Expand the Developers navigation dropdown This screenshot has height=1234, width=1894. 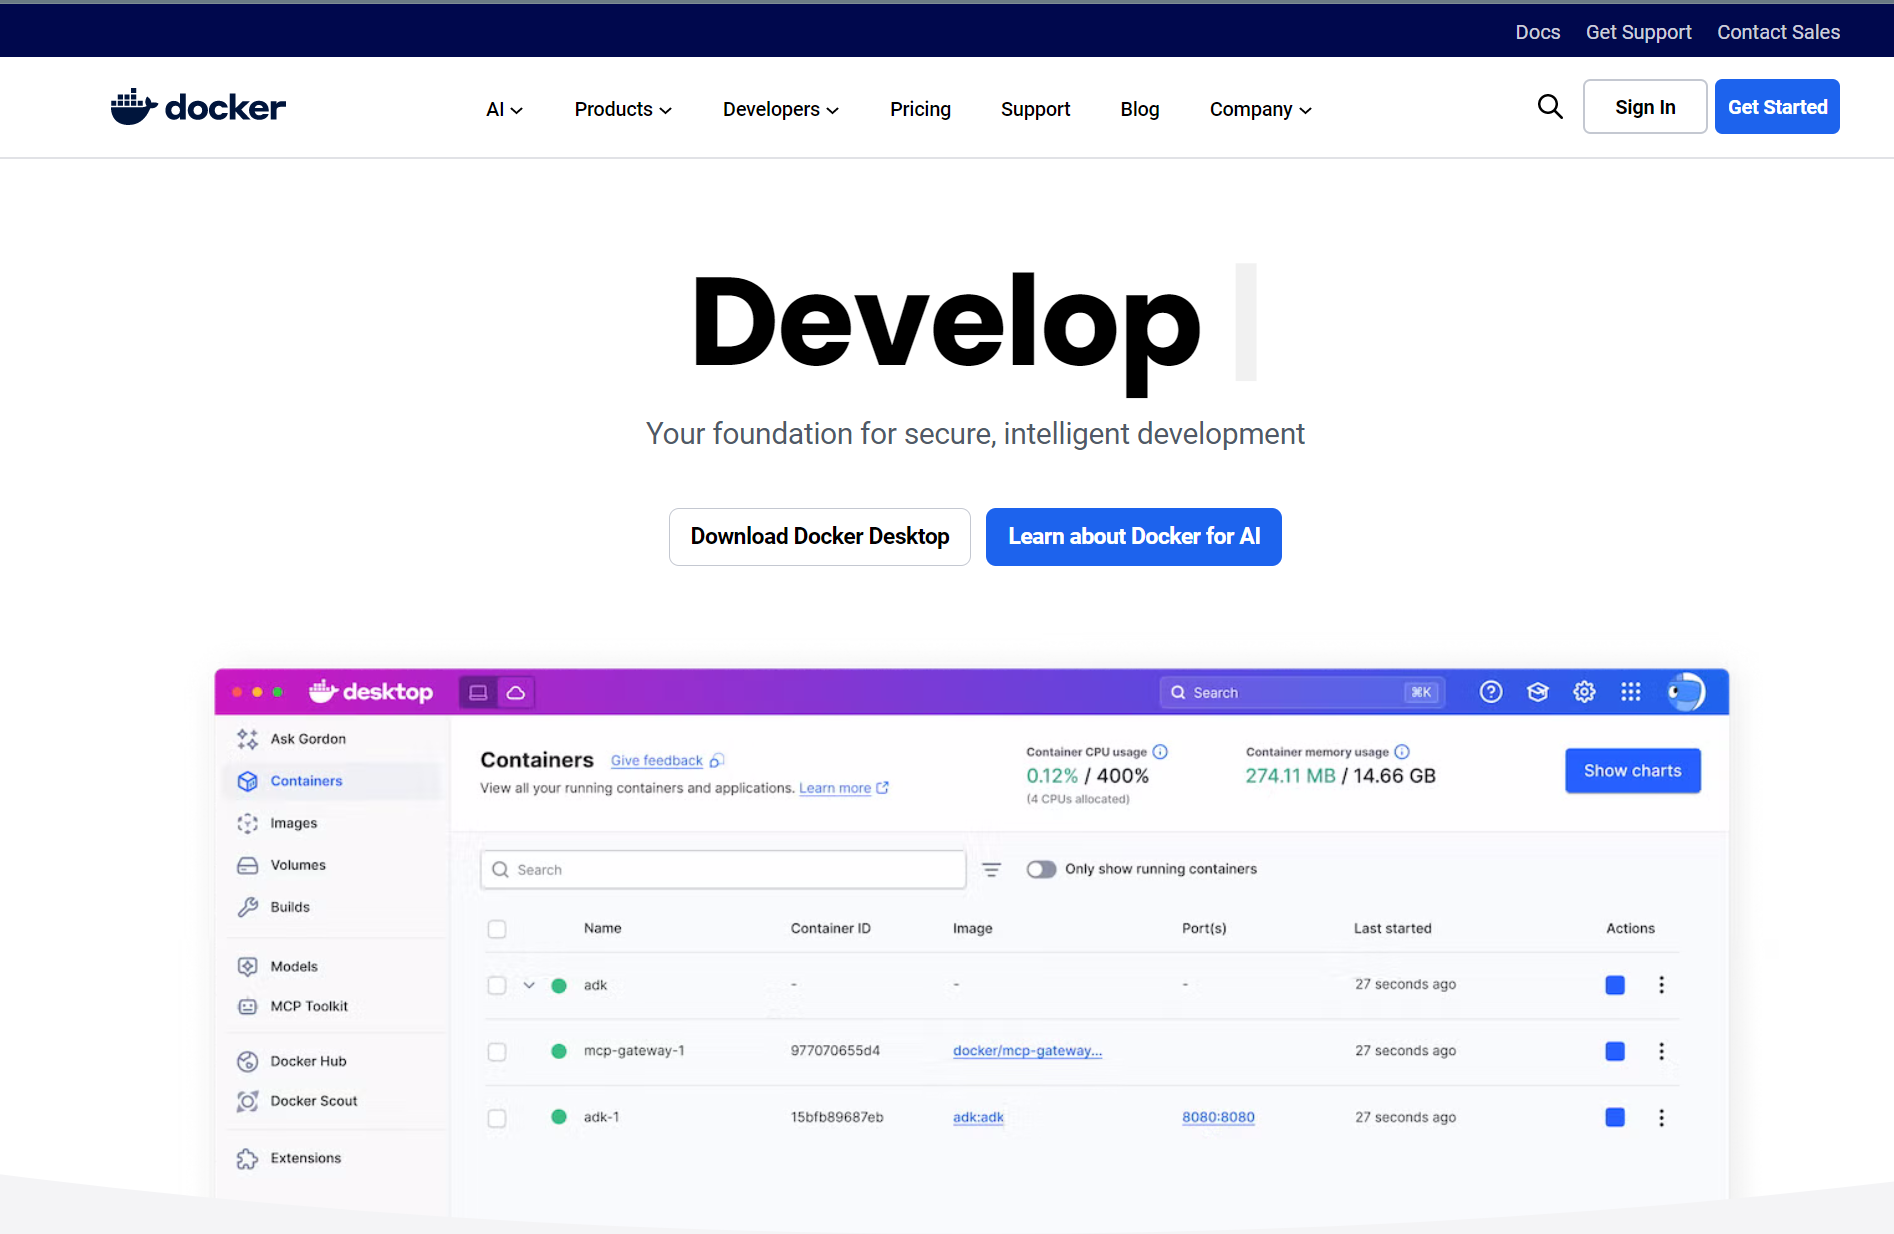pyautogui.click(x=781, y=109)
